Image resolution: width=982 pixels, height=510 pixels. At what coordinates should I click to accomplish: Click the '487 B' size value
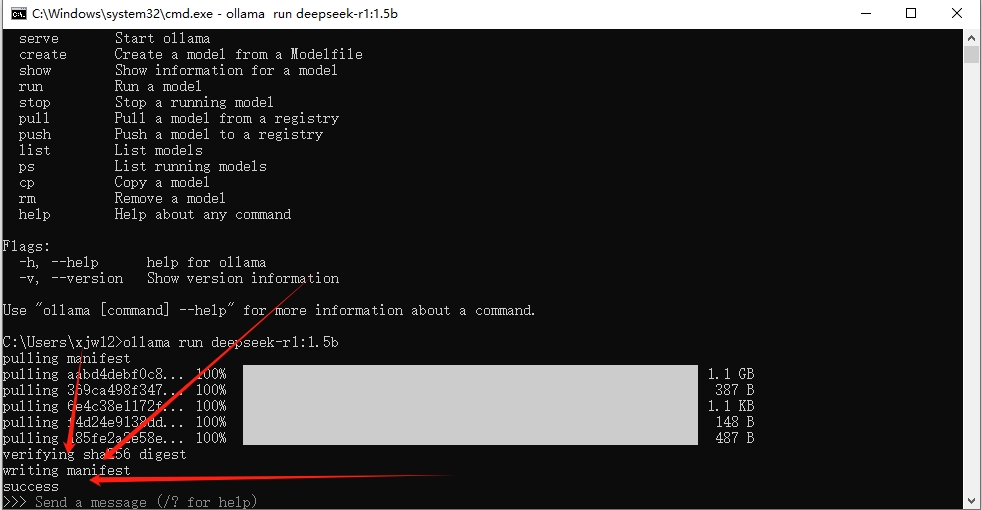(735, 438)
